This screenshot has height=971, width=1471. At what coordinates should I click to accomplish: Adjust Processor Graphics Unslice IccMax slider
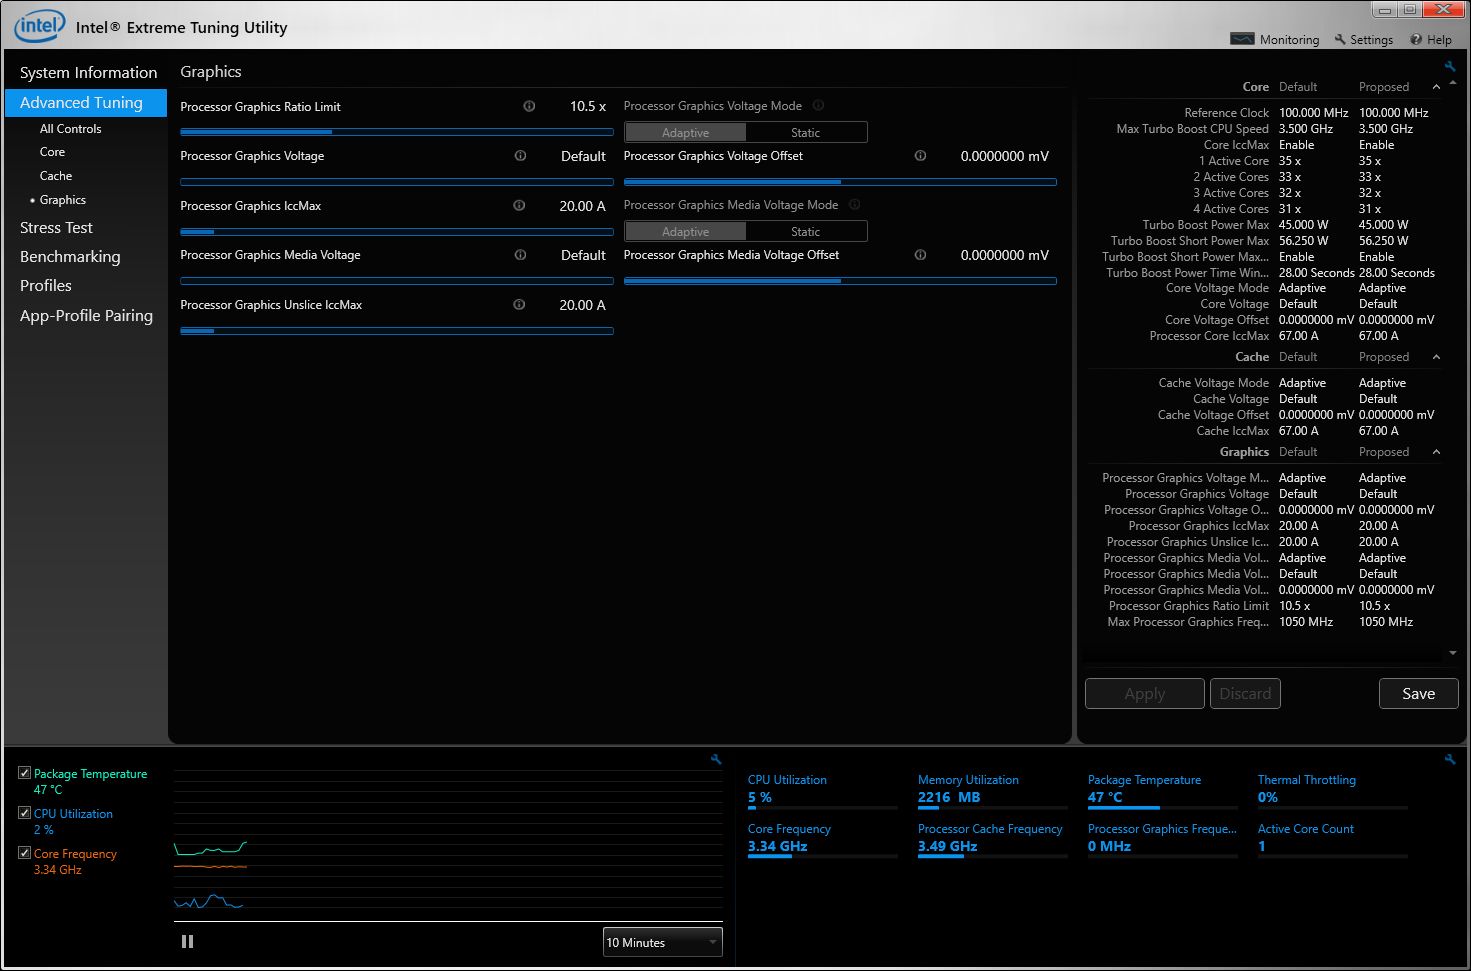click(x=397, y=330)
